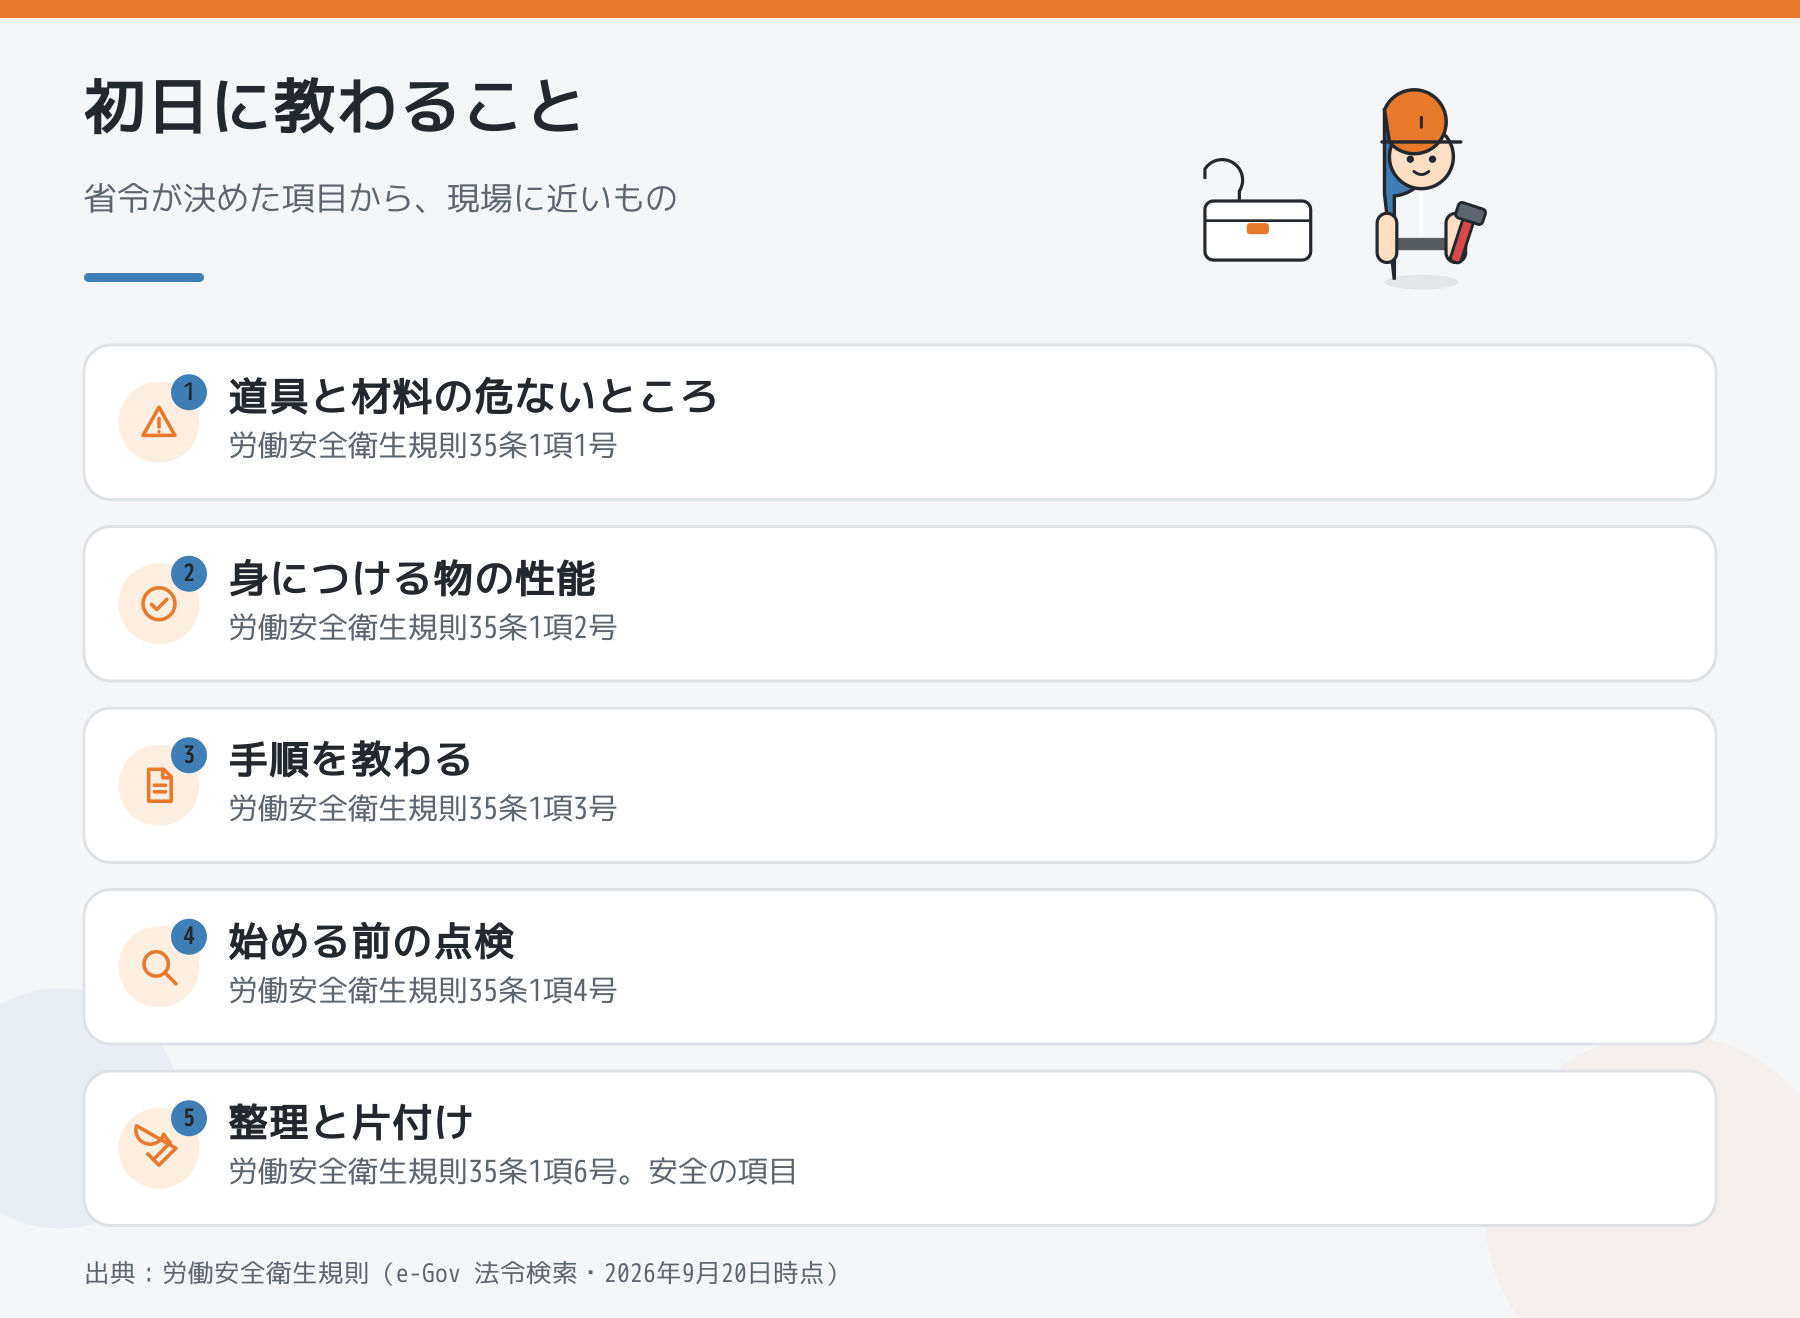This screenshot has width=1800, height=1318.
Task: Select the heading 道具と材料の危ないところ
Action: pos(473,397)
